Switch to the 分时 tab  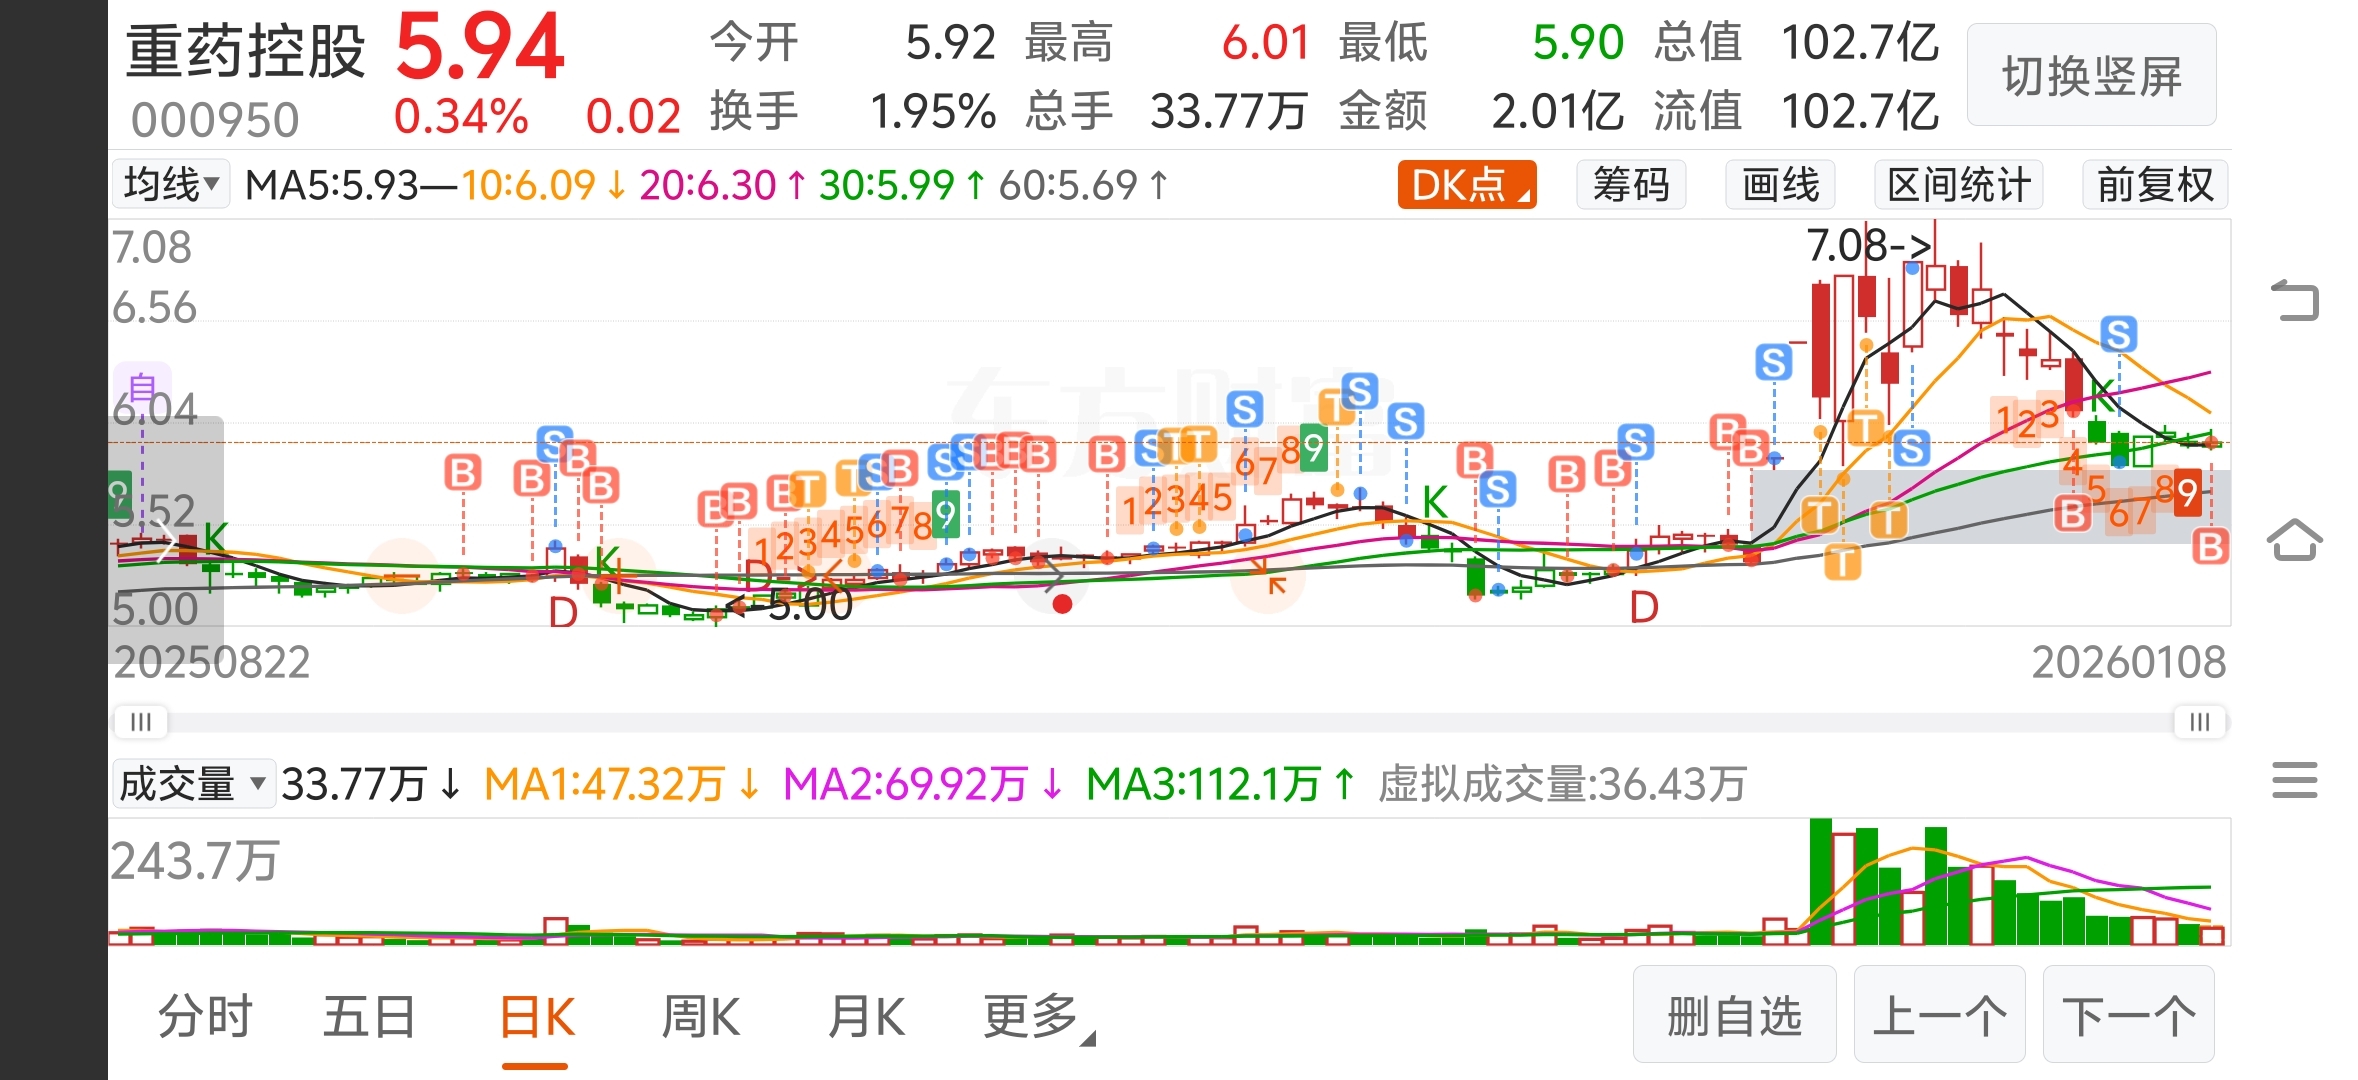[x=205, y=1017]
